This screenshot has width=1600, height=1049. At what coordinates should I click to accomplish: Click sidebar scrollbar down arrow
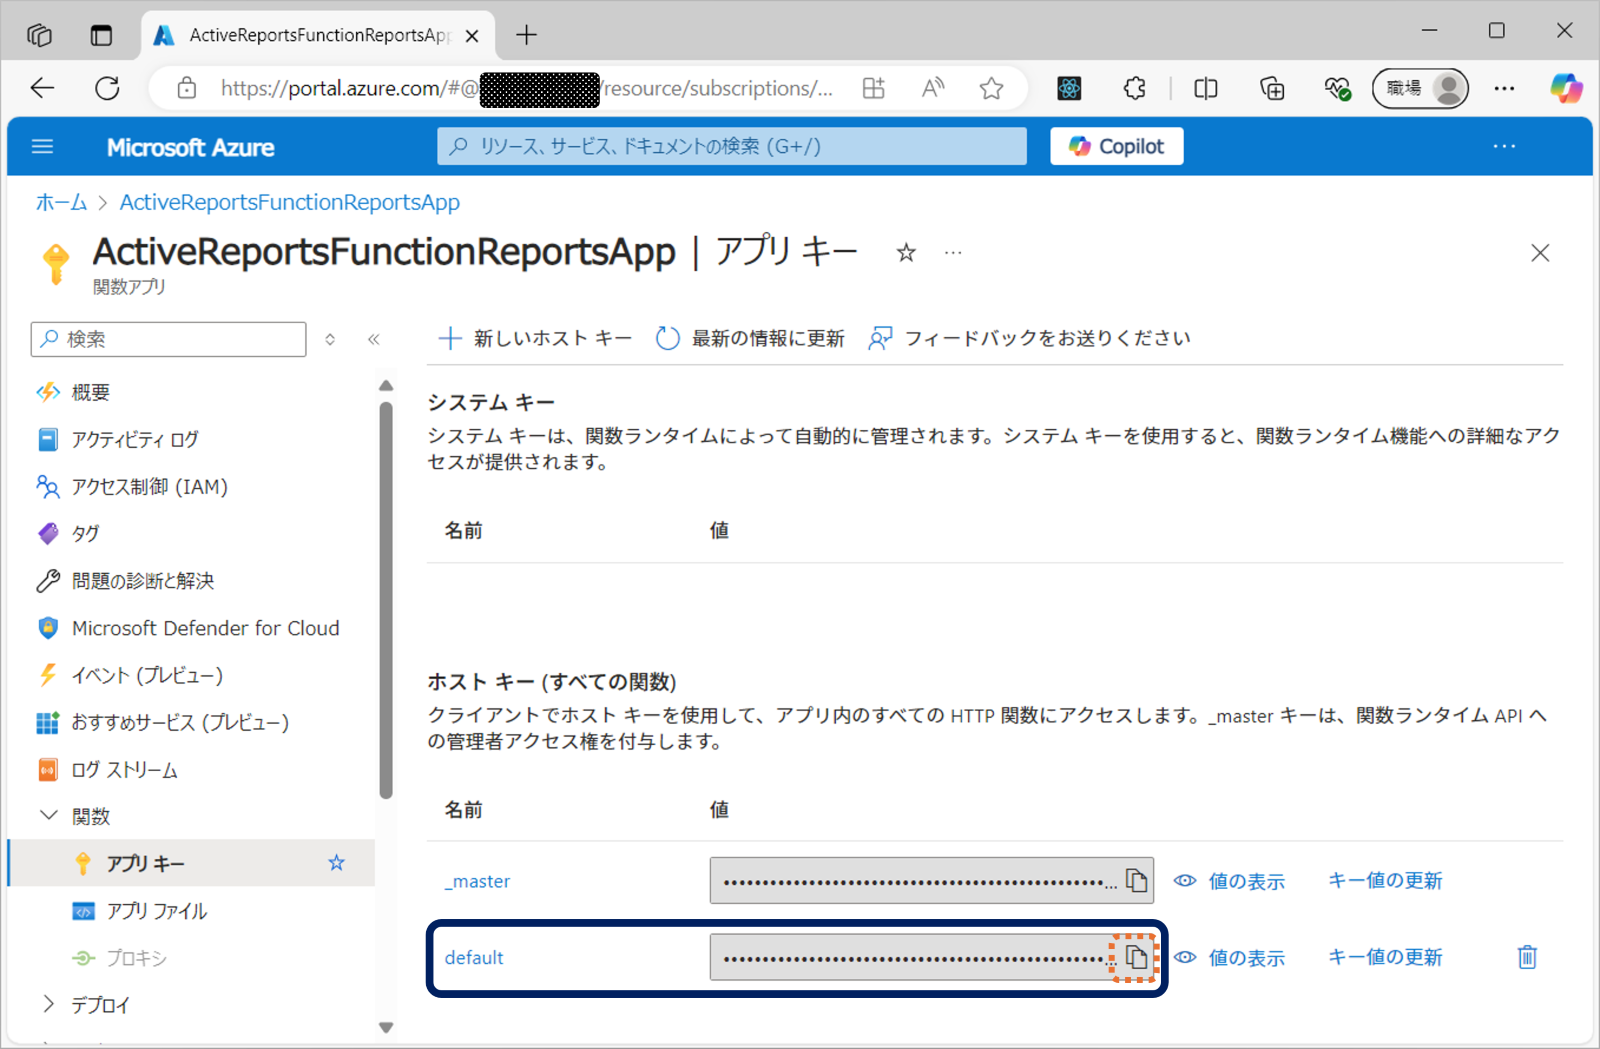[386, 1027]
